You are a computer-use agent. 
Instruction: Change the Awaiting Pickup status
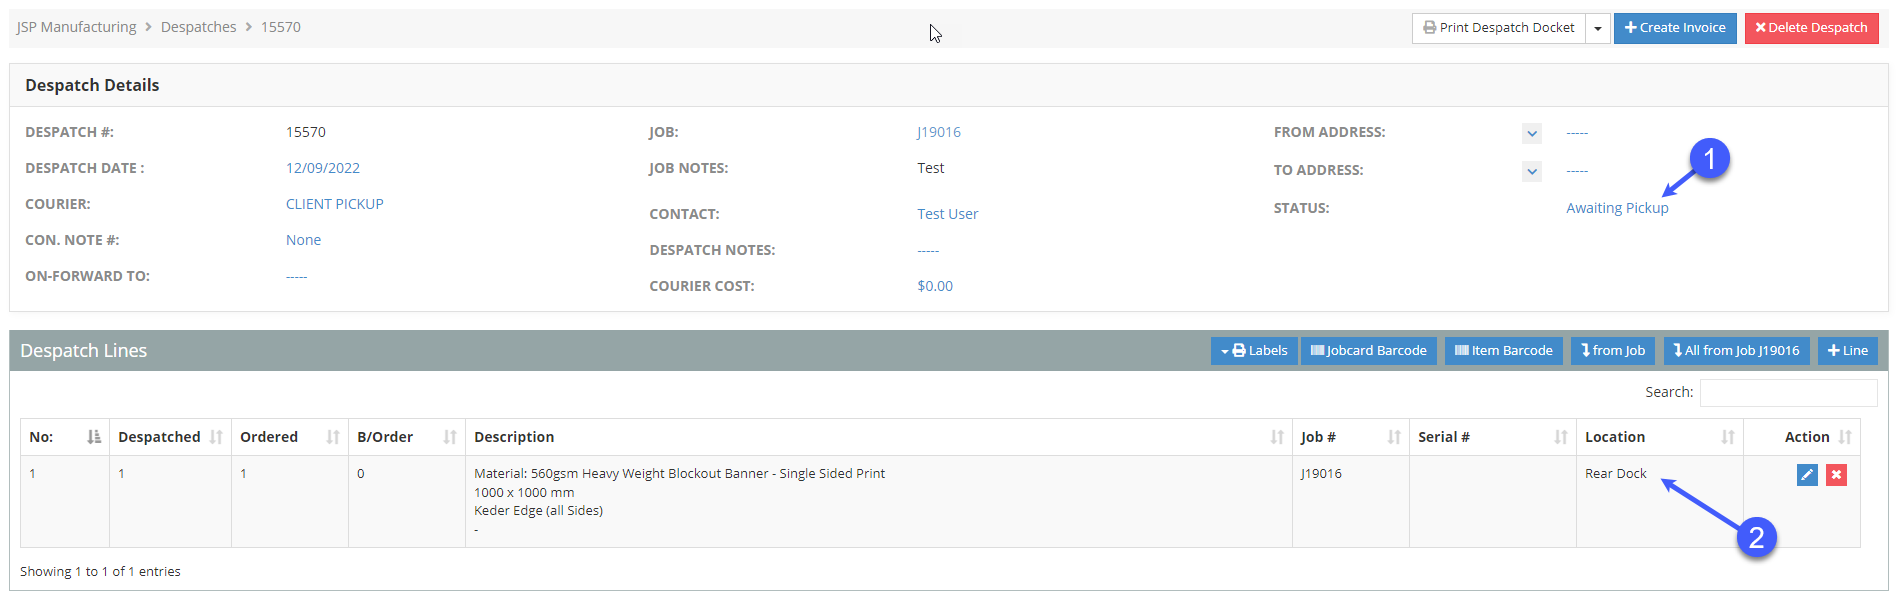tap(1616, 208)
